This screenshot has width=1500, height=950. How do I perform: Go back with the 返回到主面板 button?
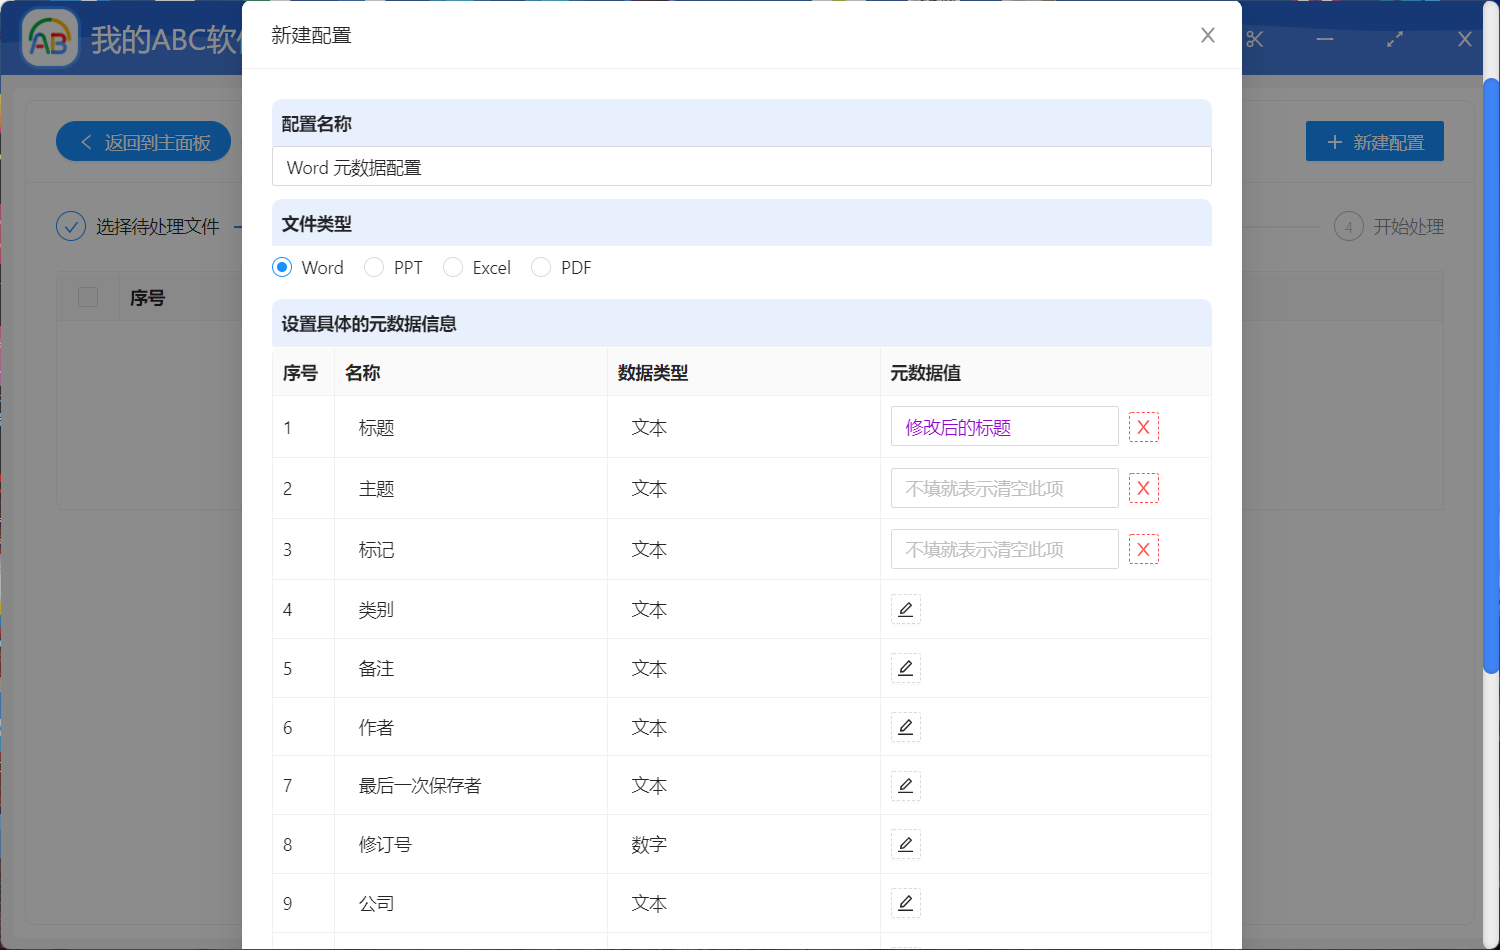click(144, 142)
